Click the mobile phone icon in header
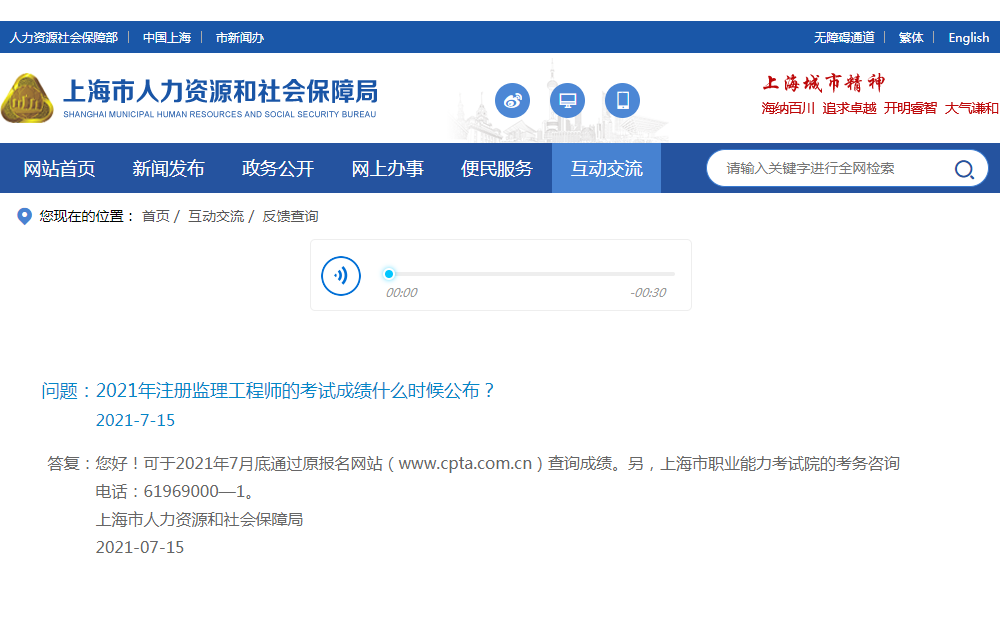The image size is (1000, 628). pyautogui.click(x=622, y=101)
